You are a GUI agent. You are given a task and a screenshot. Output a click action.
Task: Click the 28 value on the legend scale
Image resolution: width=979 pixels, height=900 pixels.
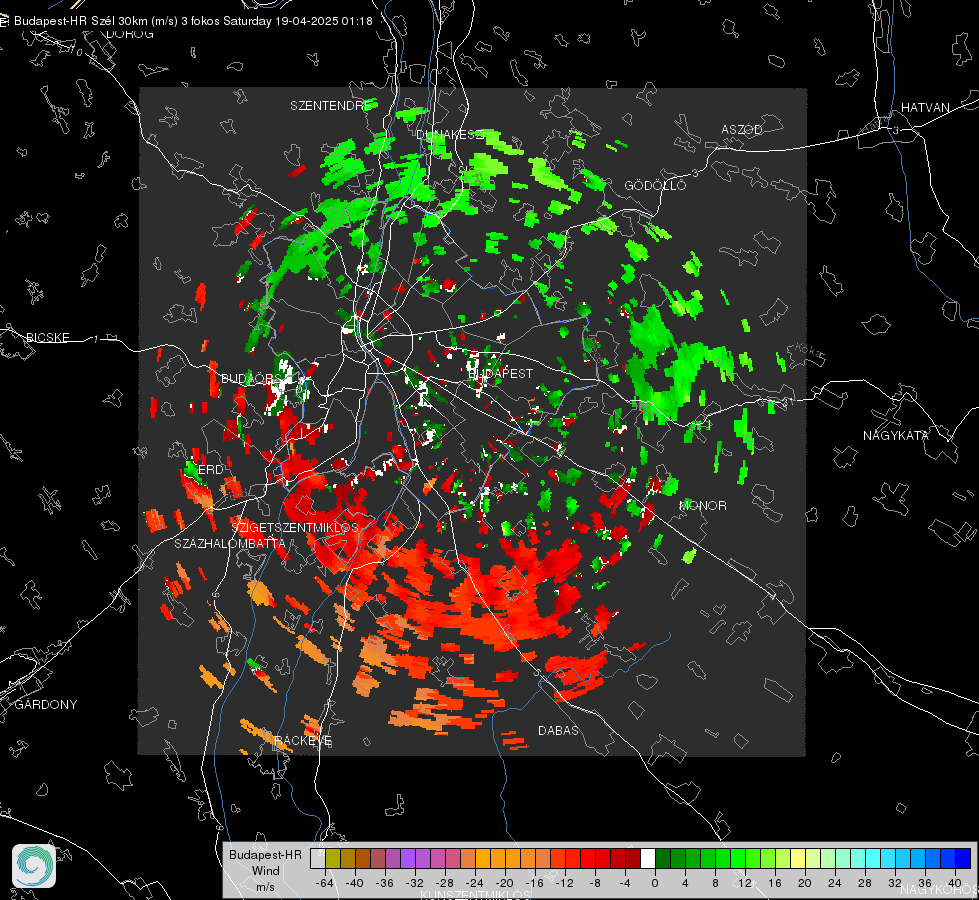tap(865, 883)
